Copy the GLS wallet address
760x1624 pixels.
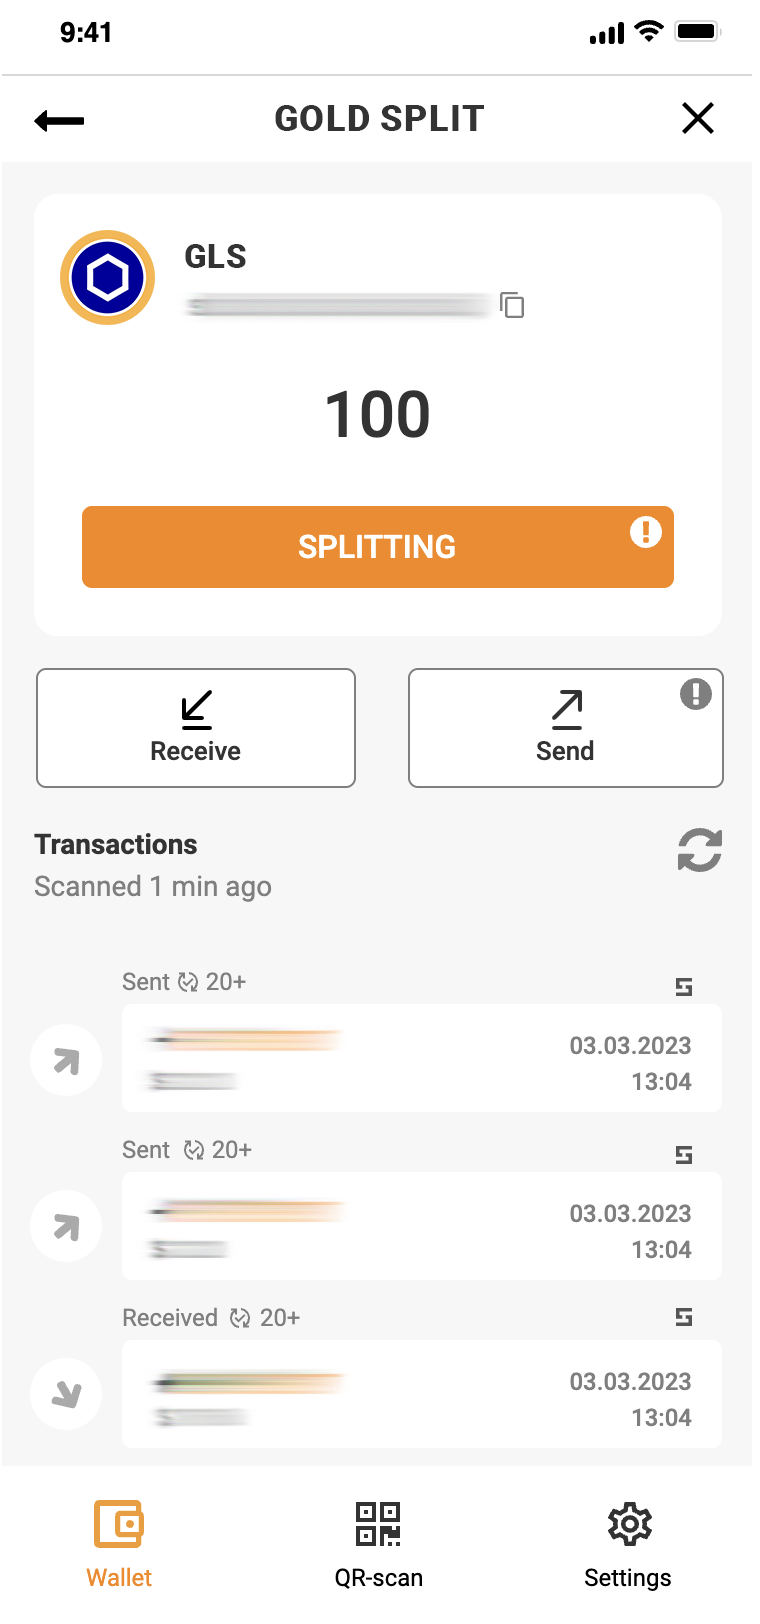tap(512, 305)
